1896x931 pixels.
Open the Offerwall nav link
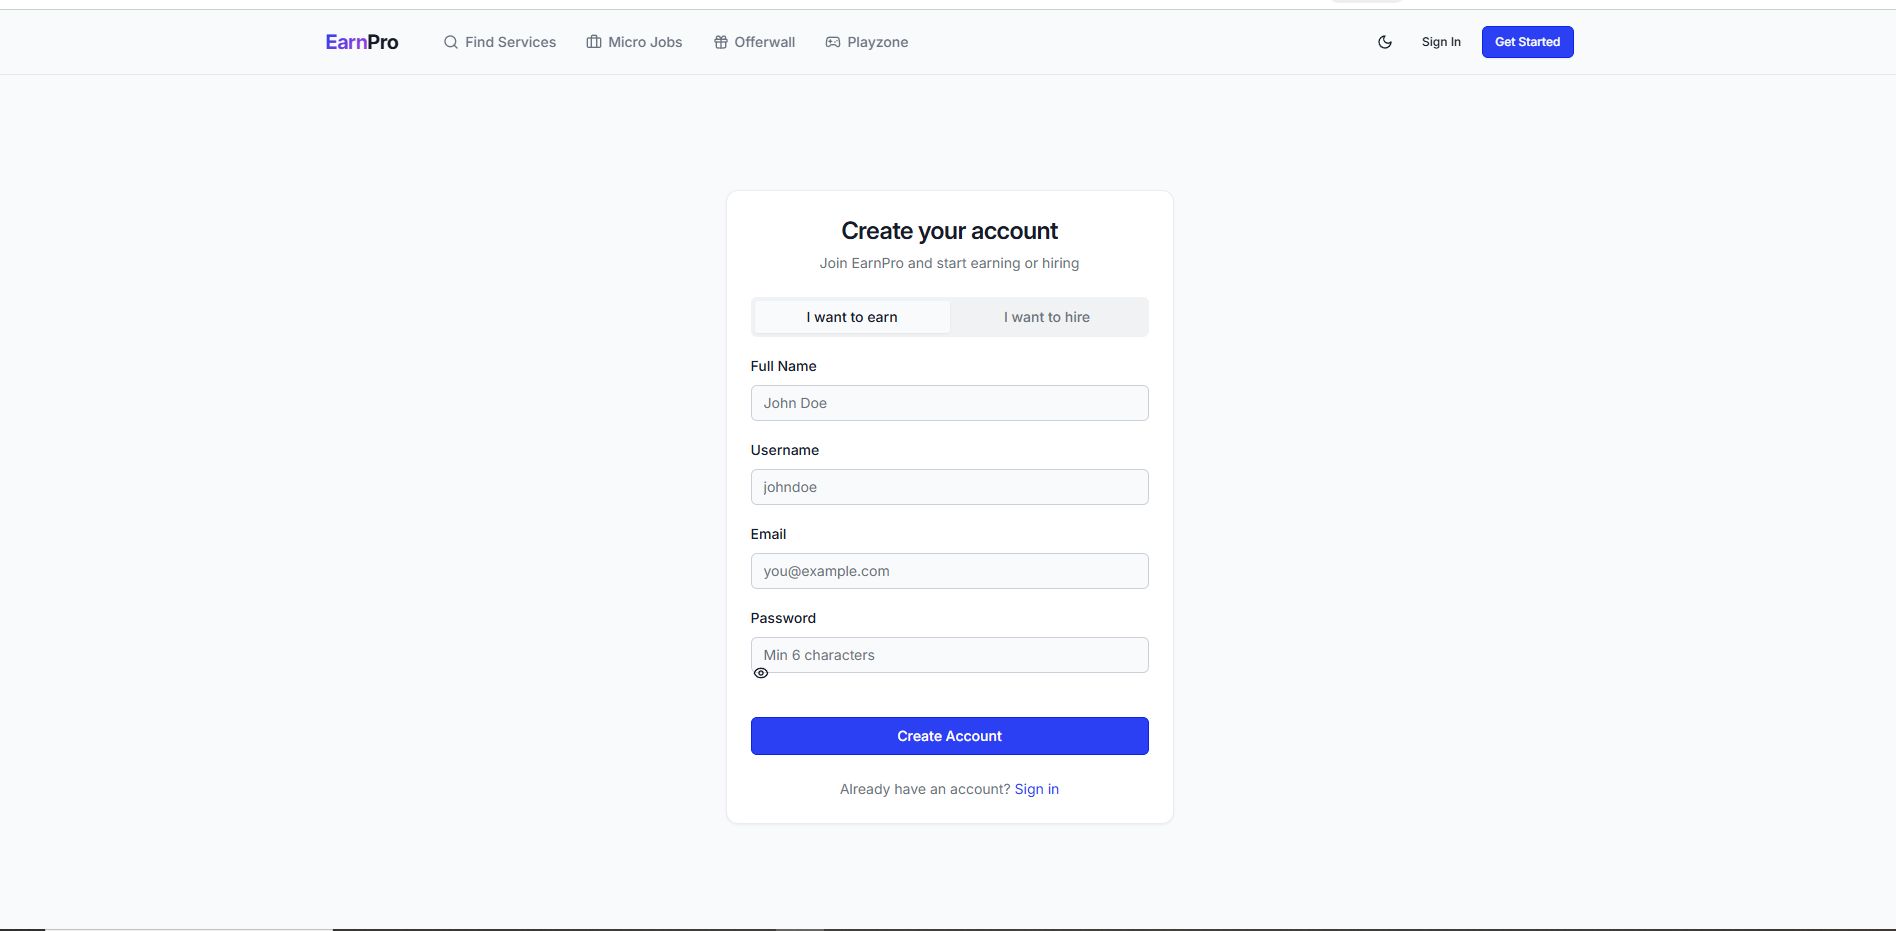[x=765, y=42]
